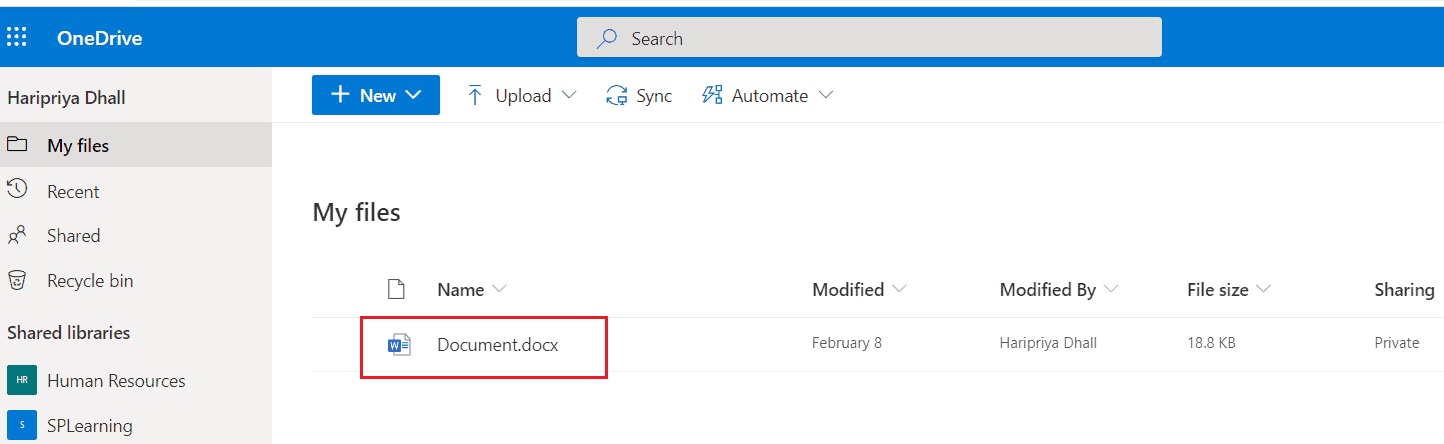Viewport: 1444px width, 444px height.
Task: Click the file type column header icon
Action: [397, 289]
